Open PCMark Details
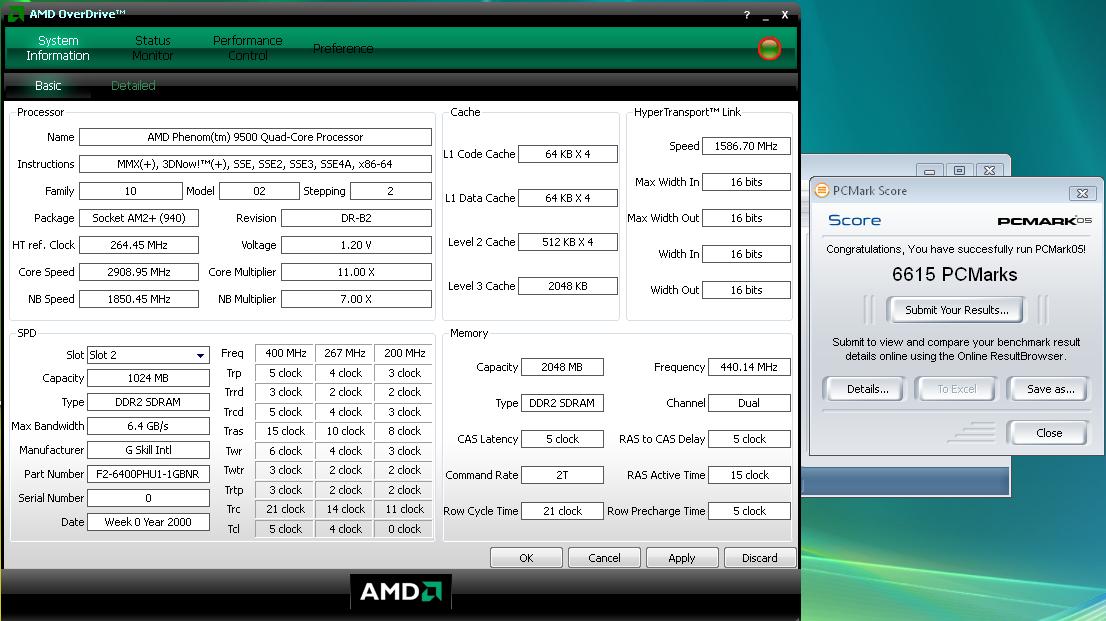This screenshot has height=621, width=1106. 867,389
